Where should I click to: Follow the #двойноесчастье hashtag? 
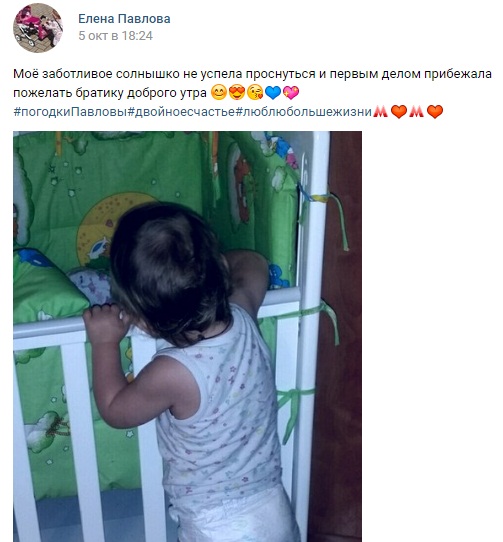tap(181, 112)
